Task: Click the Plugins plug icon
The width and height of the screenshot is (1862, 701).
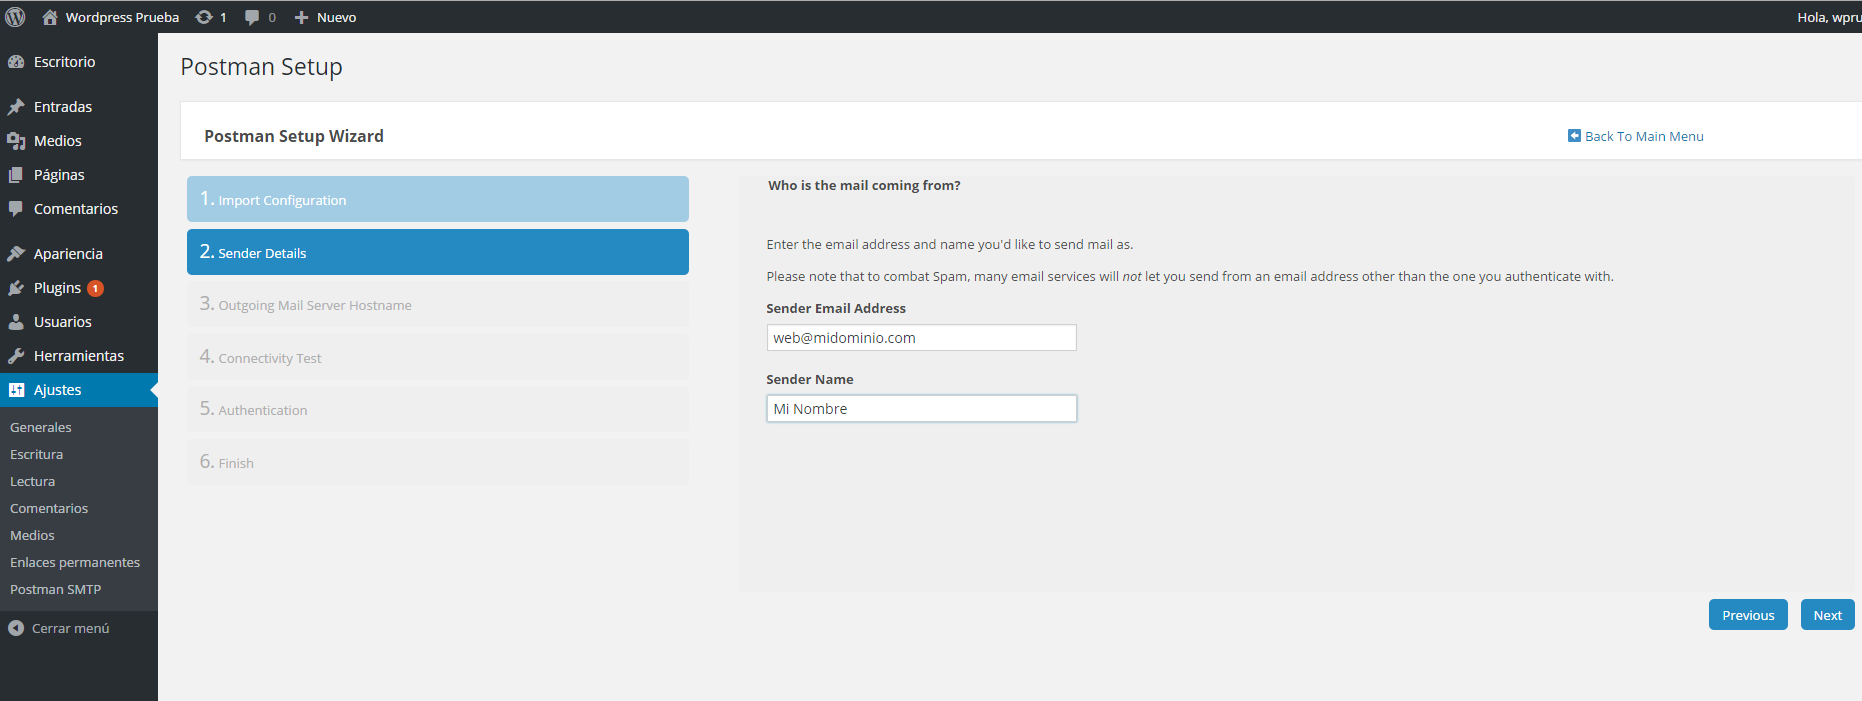Action: click(16, 288)
